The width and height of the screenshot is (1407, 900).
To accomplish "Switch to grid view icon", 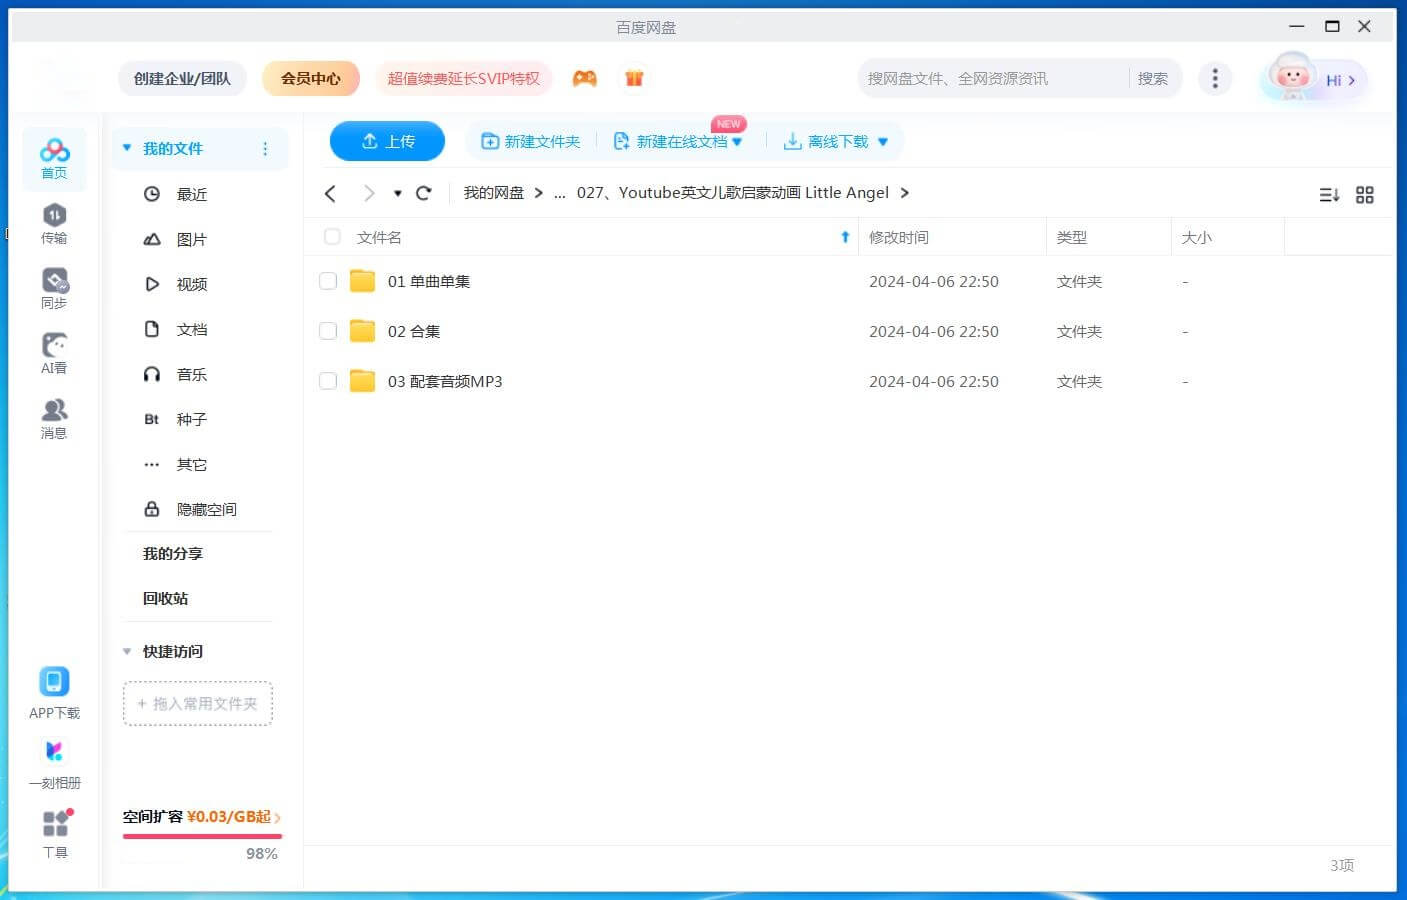I will [1364, 195].
